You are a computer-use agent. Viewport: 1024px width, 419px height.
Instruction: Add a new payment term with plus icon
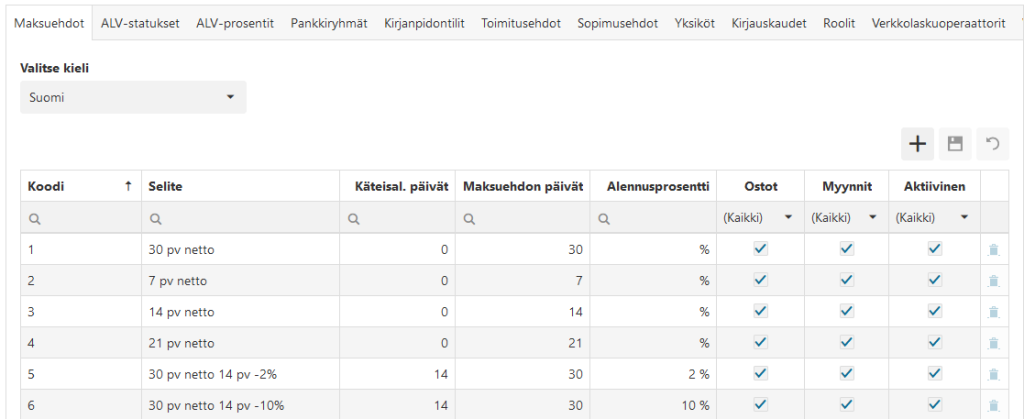pos(918,144)
